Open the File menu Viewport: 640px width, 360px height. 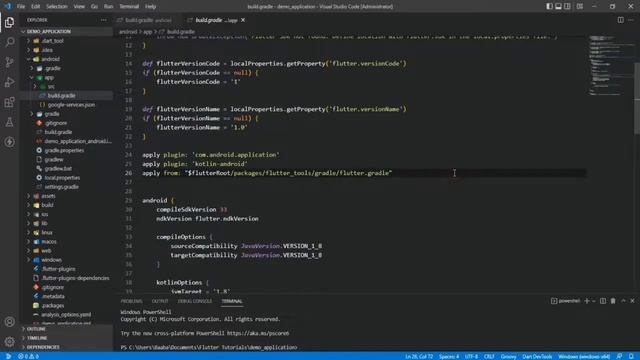21,7
